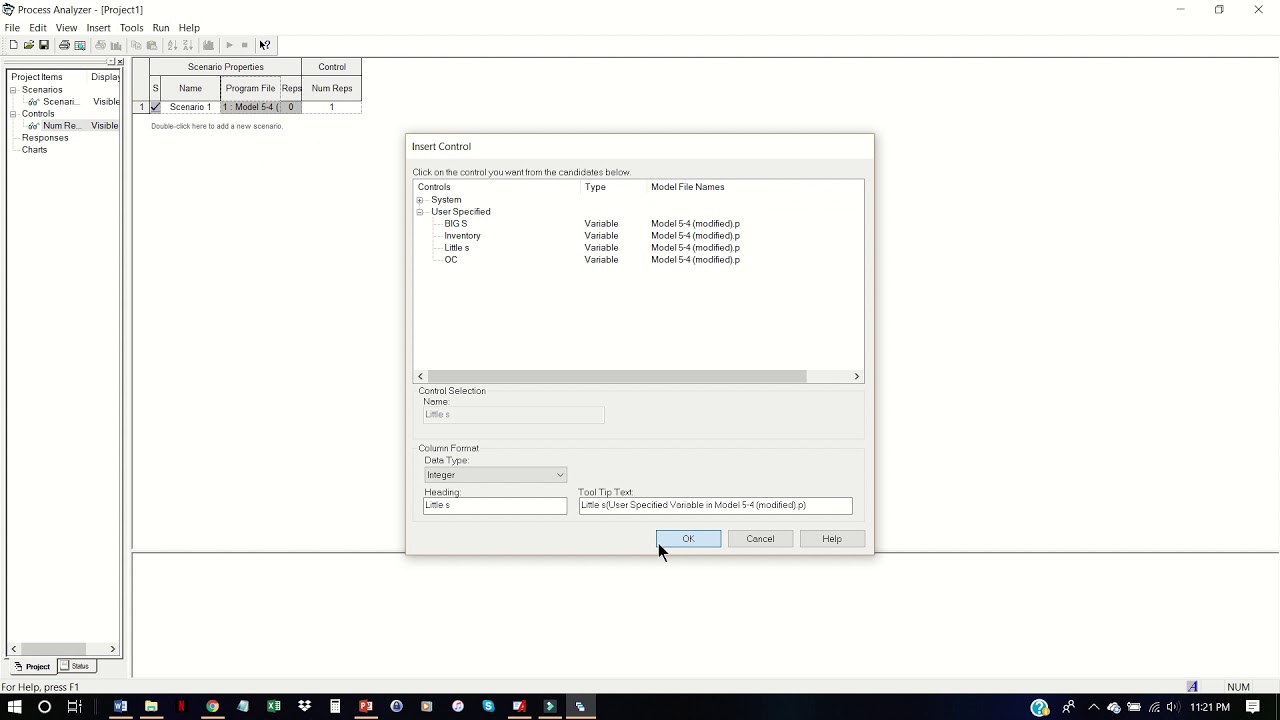Click the Copy toolbar icon
The width and height of the screenshot is (1280, 720).
click(x=136, y=45)
